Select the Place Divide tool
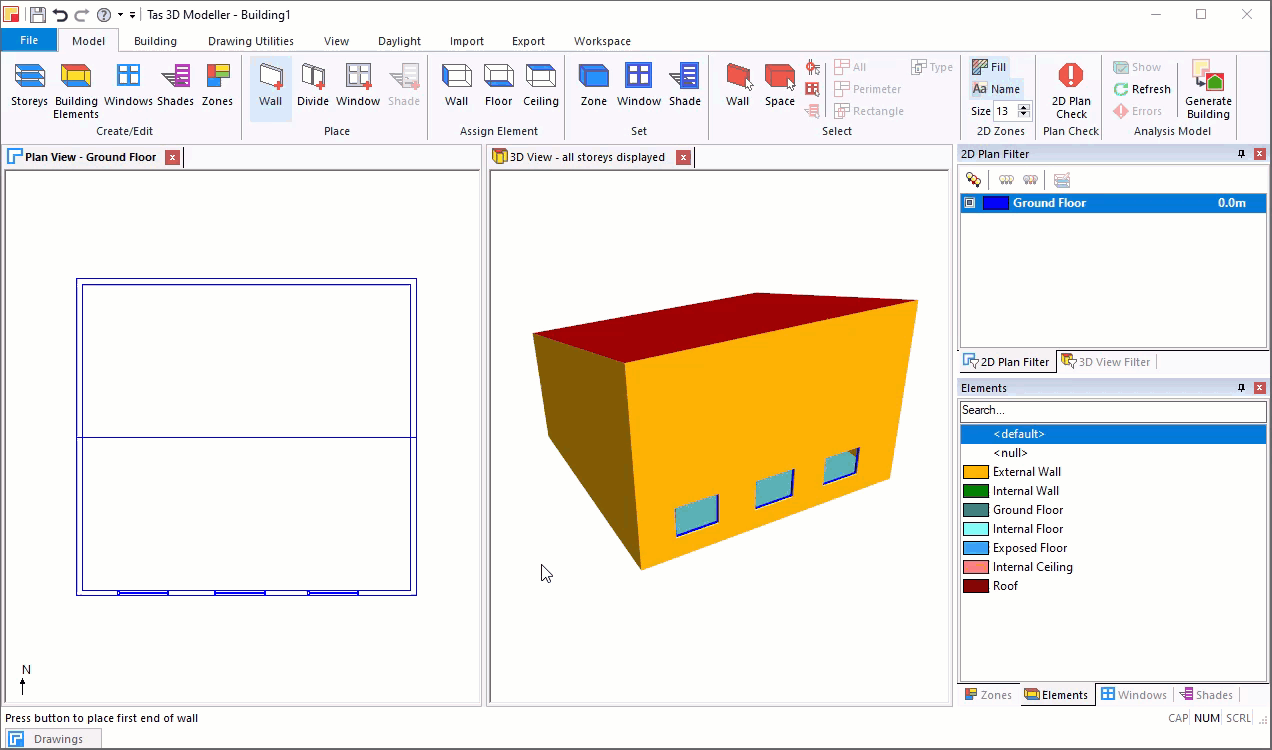 (x=313, y=85)
